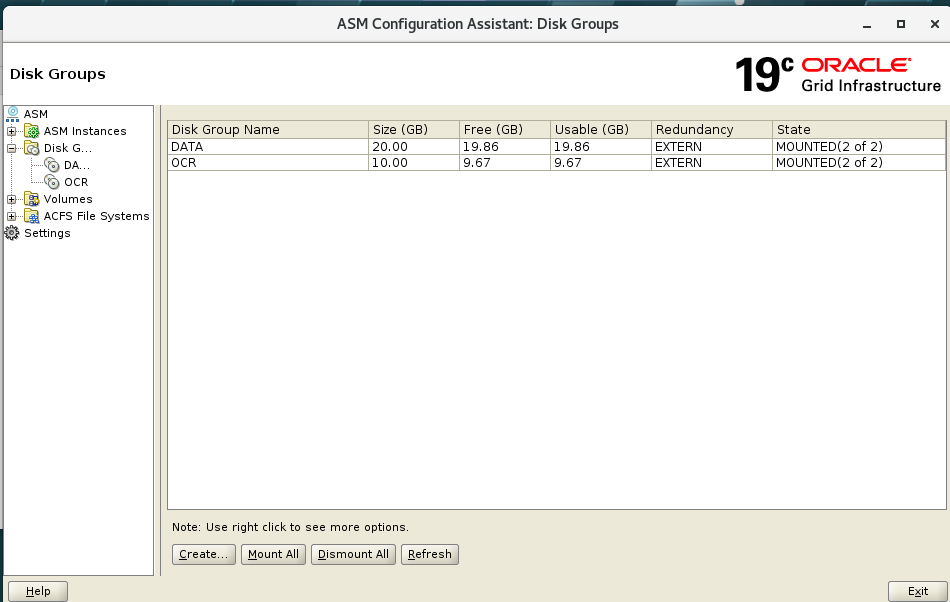Click MOUNTED(2 of 2) in OCR row
This screenshot has width=950, height=602.
859,162
